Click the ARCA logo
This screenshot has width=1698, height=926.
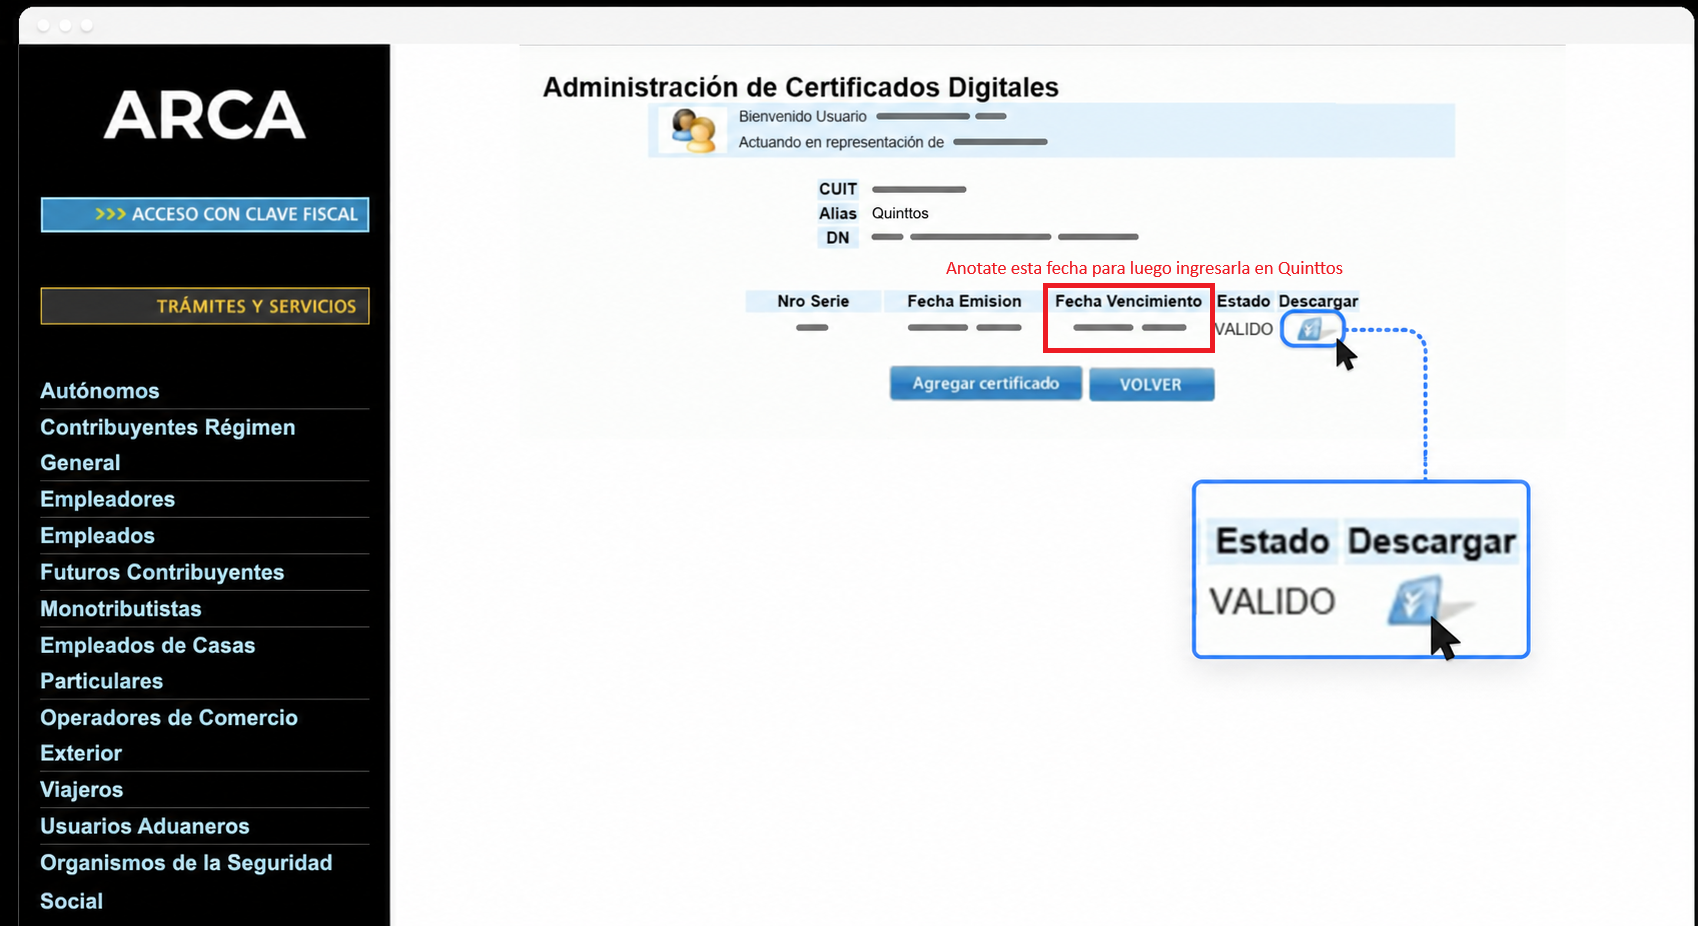tap(205, 115)
